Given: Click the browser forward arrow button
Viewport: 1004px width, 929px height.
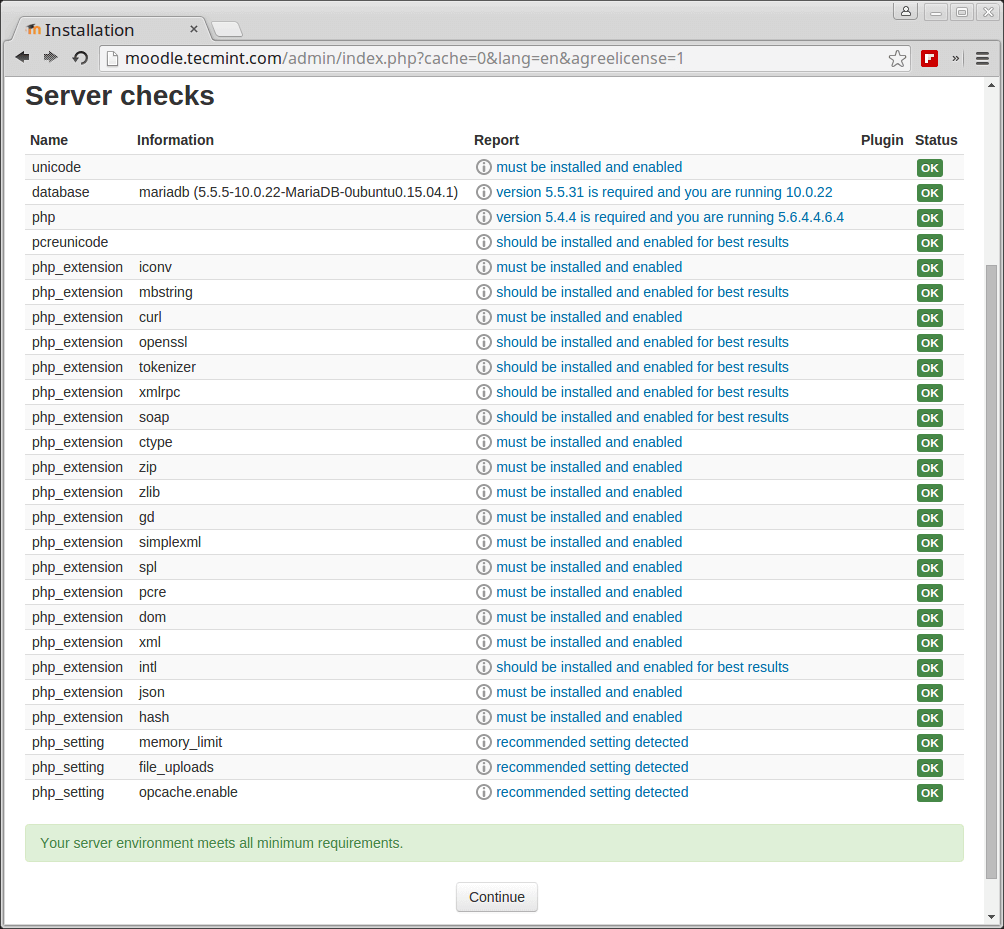Looking at the screenshot, I should click(x=51, y=58).
